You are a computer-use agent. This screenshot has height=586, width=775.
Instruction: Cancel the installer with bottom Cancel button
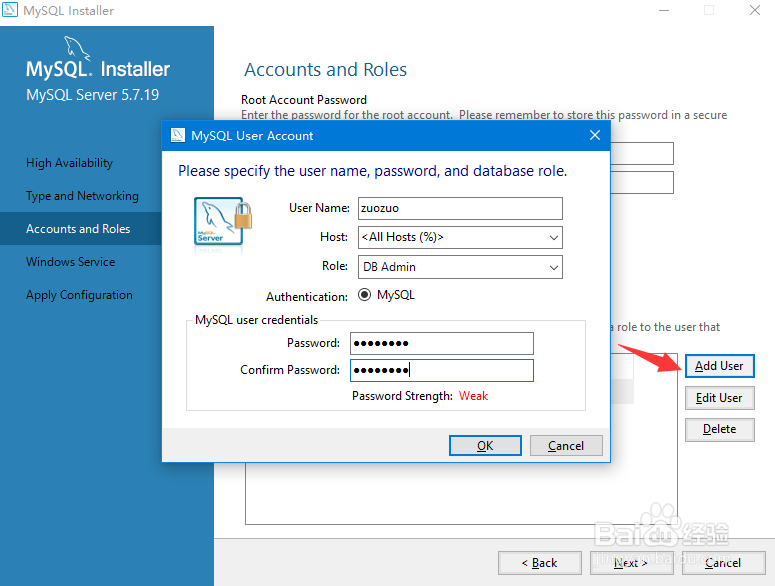[x=724, y=563]
